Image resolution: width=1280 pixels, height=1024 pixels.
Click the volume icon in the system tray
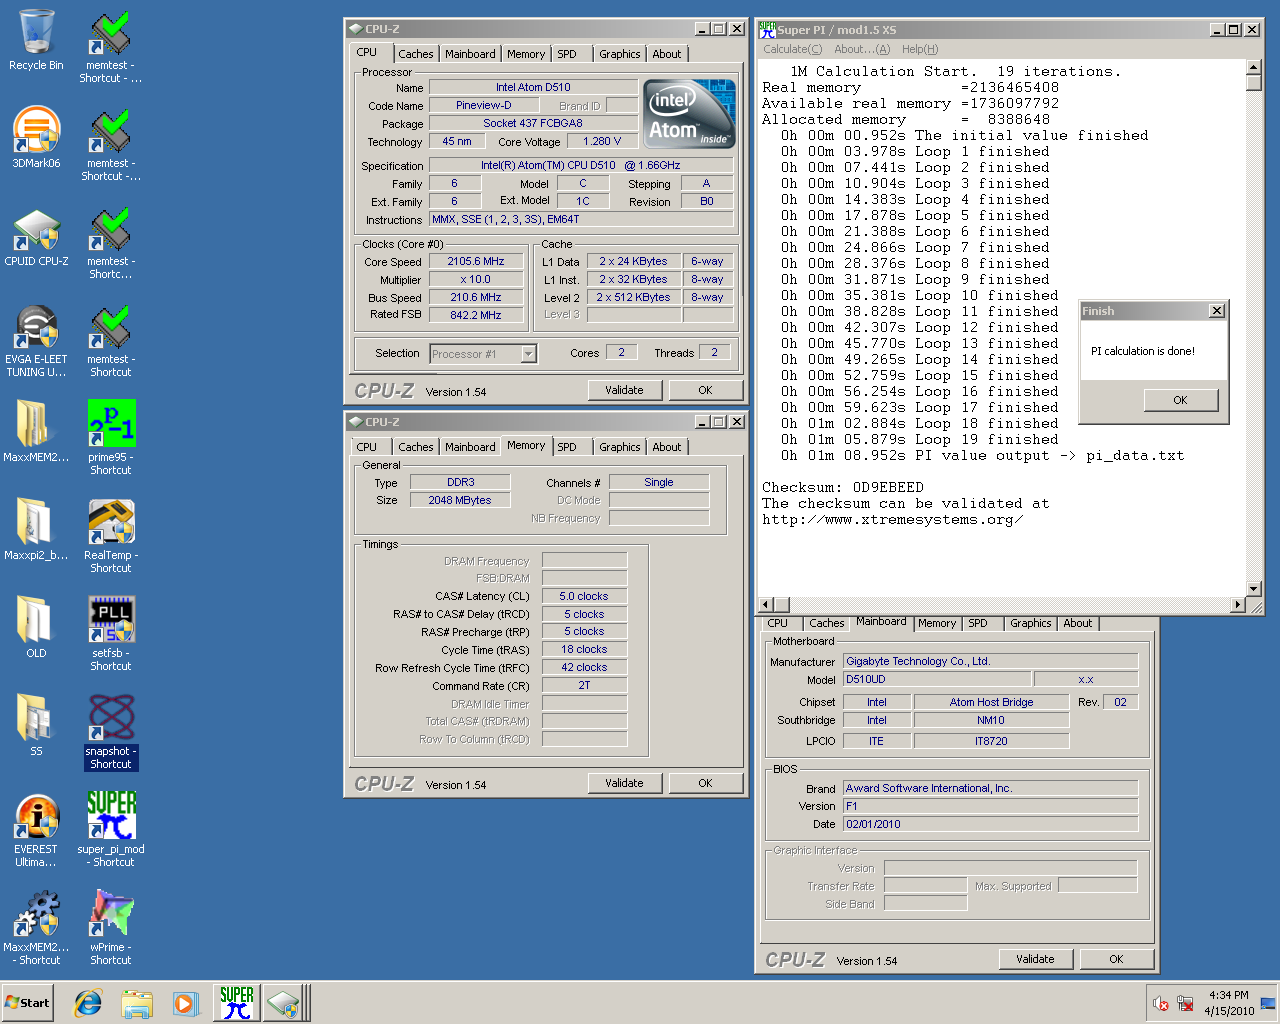point(1161,1003)
